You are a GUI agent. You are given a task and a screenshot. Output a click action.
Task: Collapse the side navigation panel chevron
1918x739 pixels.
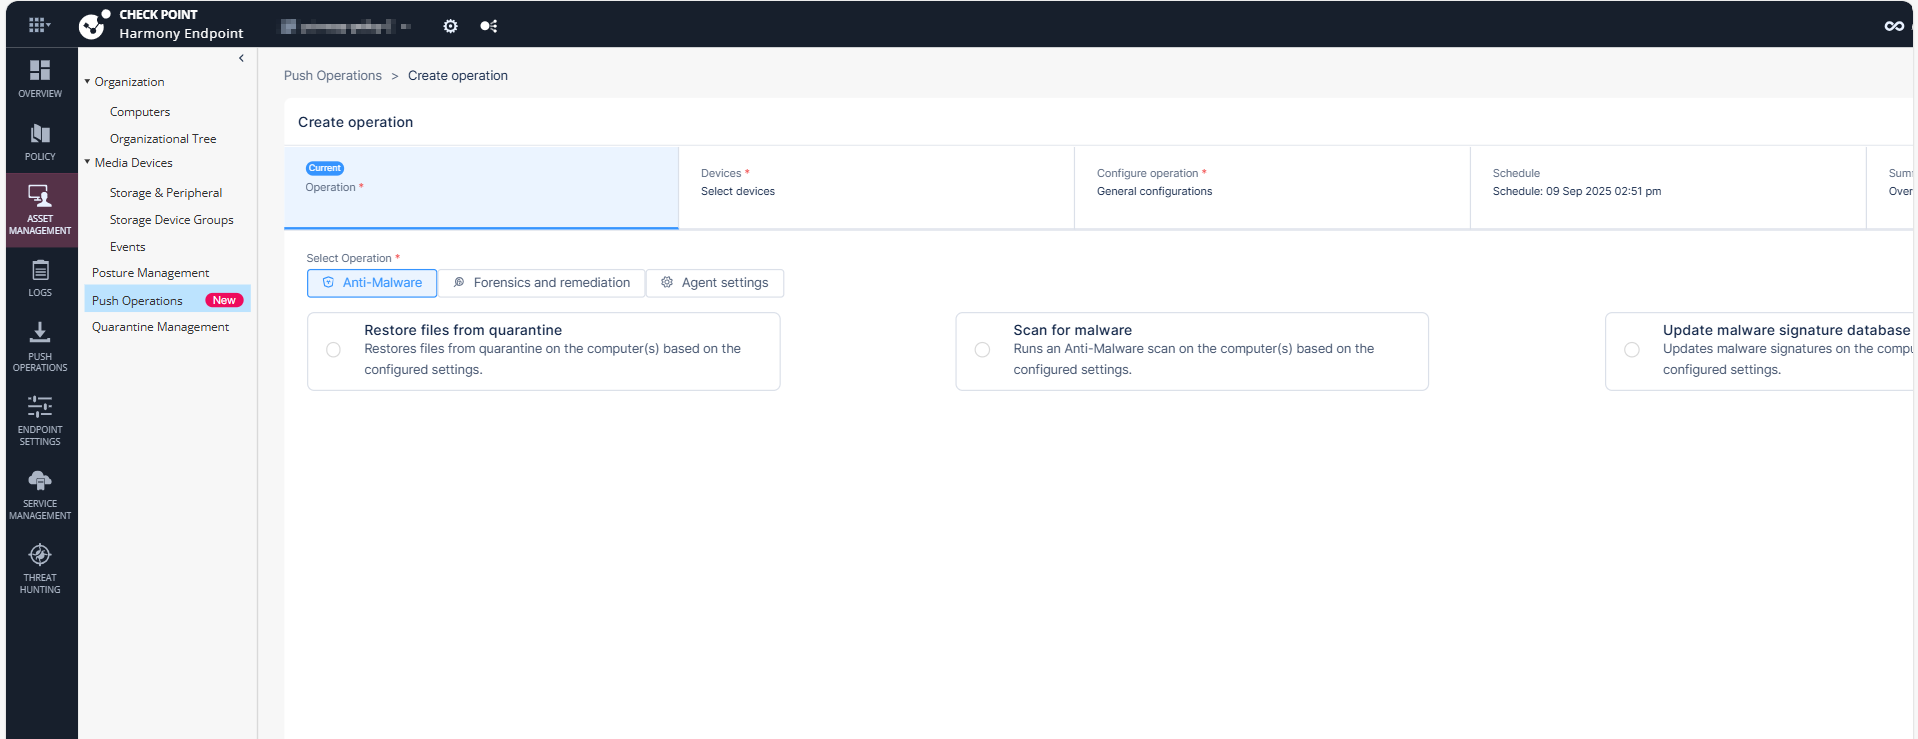click(x=241, y=58)
